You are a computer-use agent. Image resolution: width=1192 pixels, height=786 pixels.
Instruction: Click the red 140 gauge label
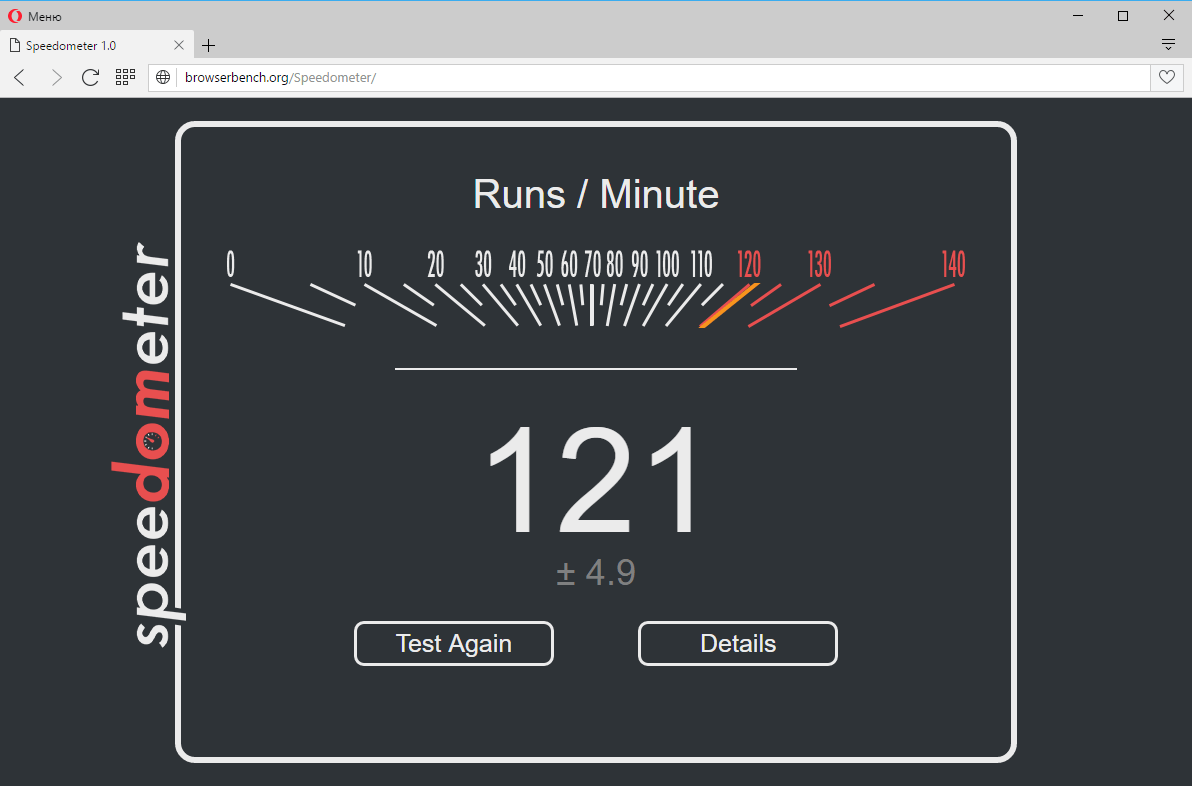click(x=953, y=265)
